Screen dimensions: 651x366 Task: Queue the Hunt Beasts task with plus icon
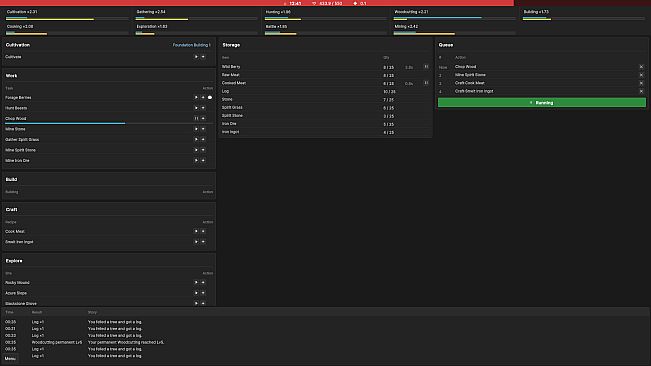tap(203, 108)
